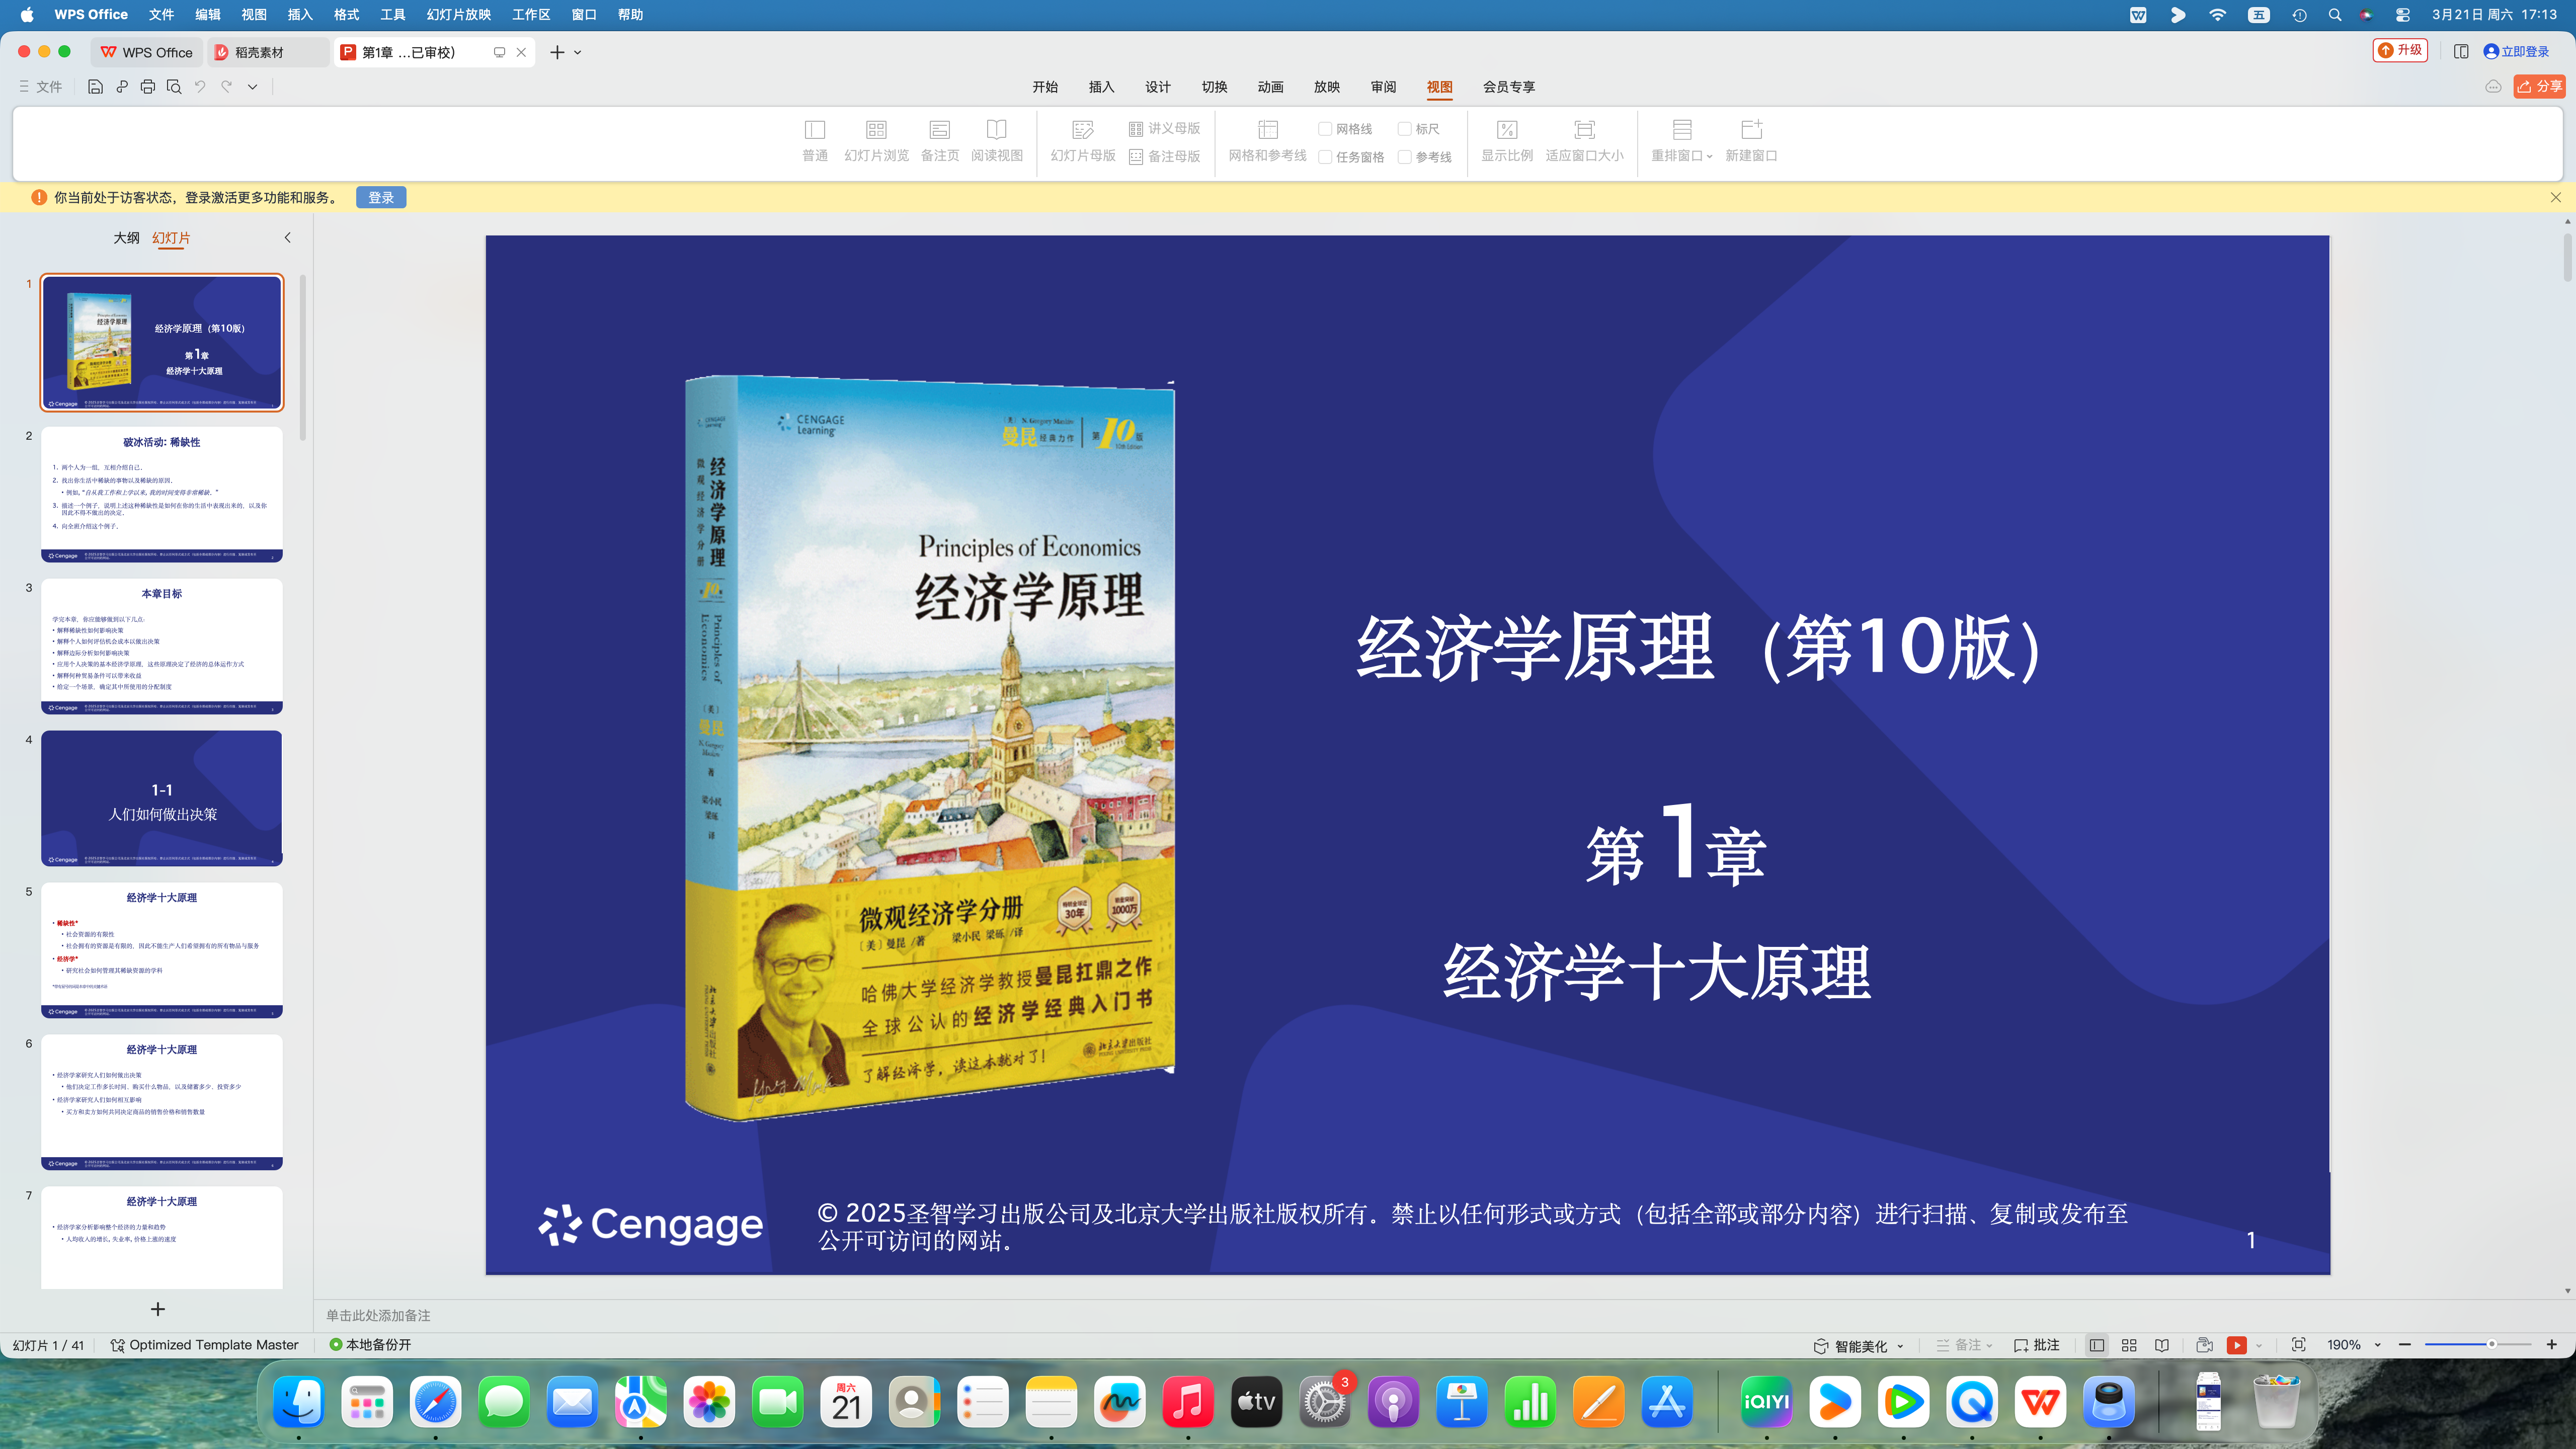Open Fit to Window size icon

(1584, 131)
